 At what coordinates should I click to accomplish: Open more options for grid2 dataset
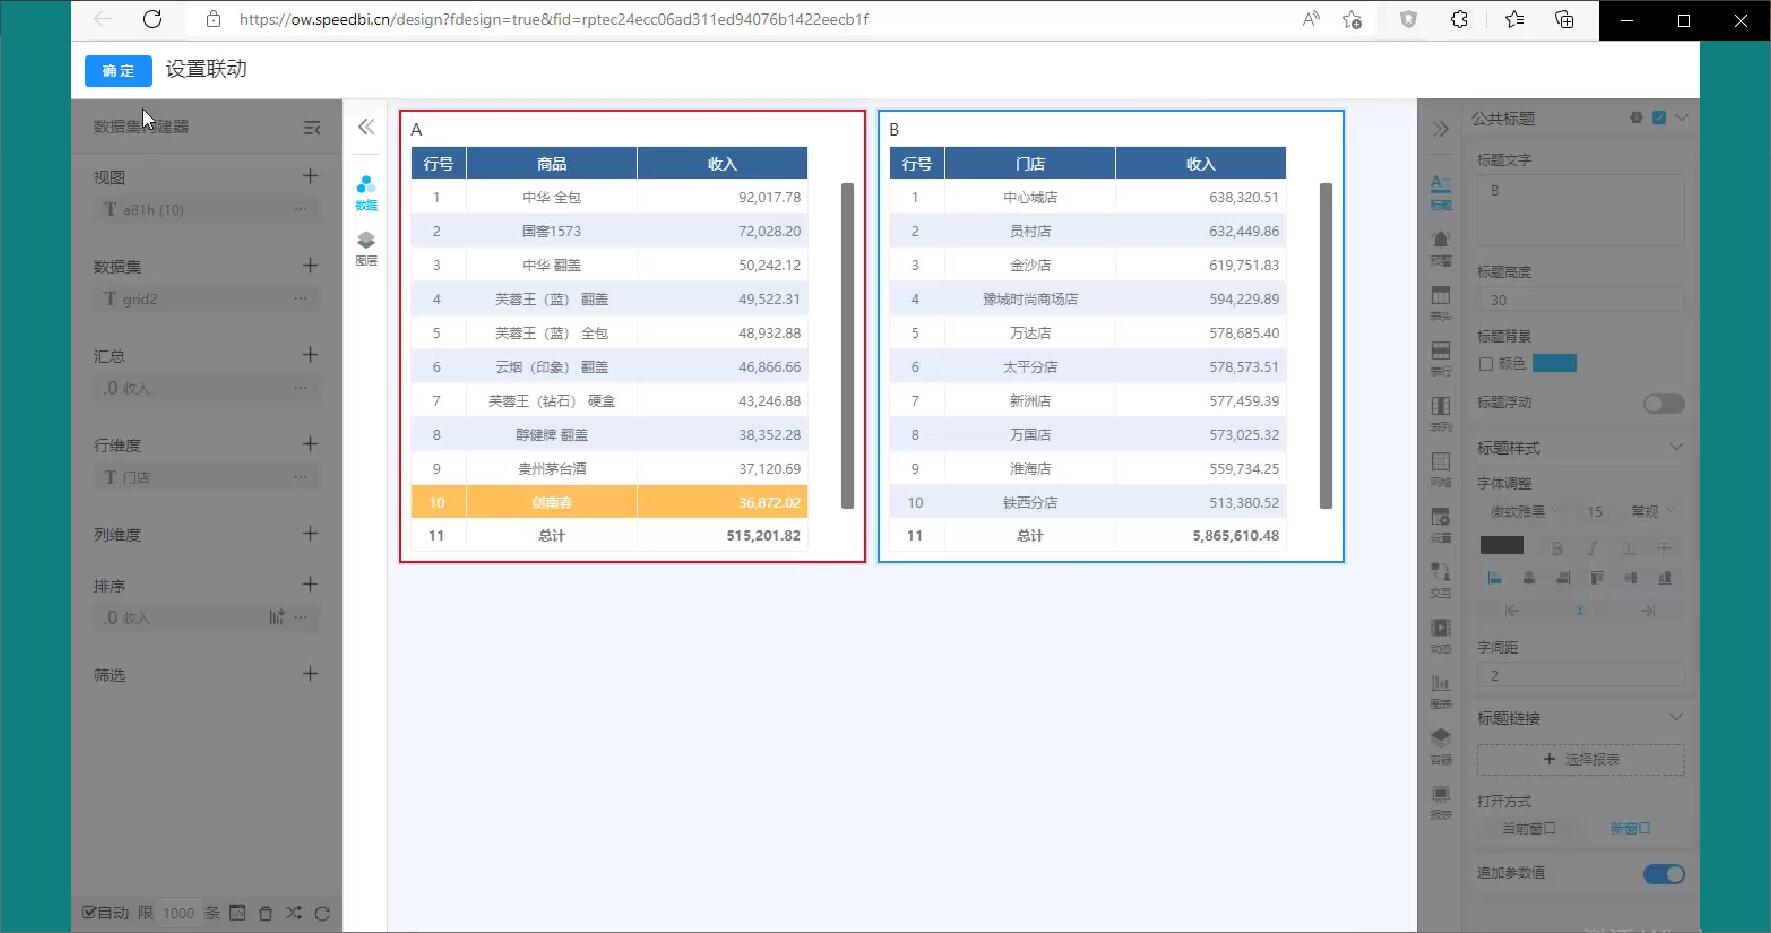[x=300, y=299]
